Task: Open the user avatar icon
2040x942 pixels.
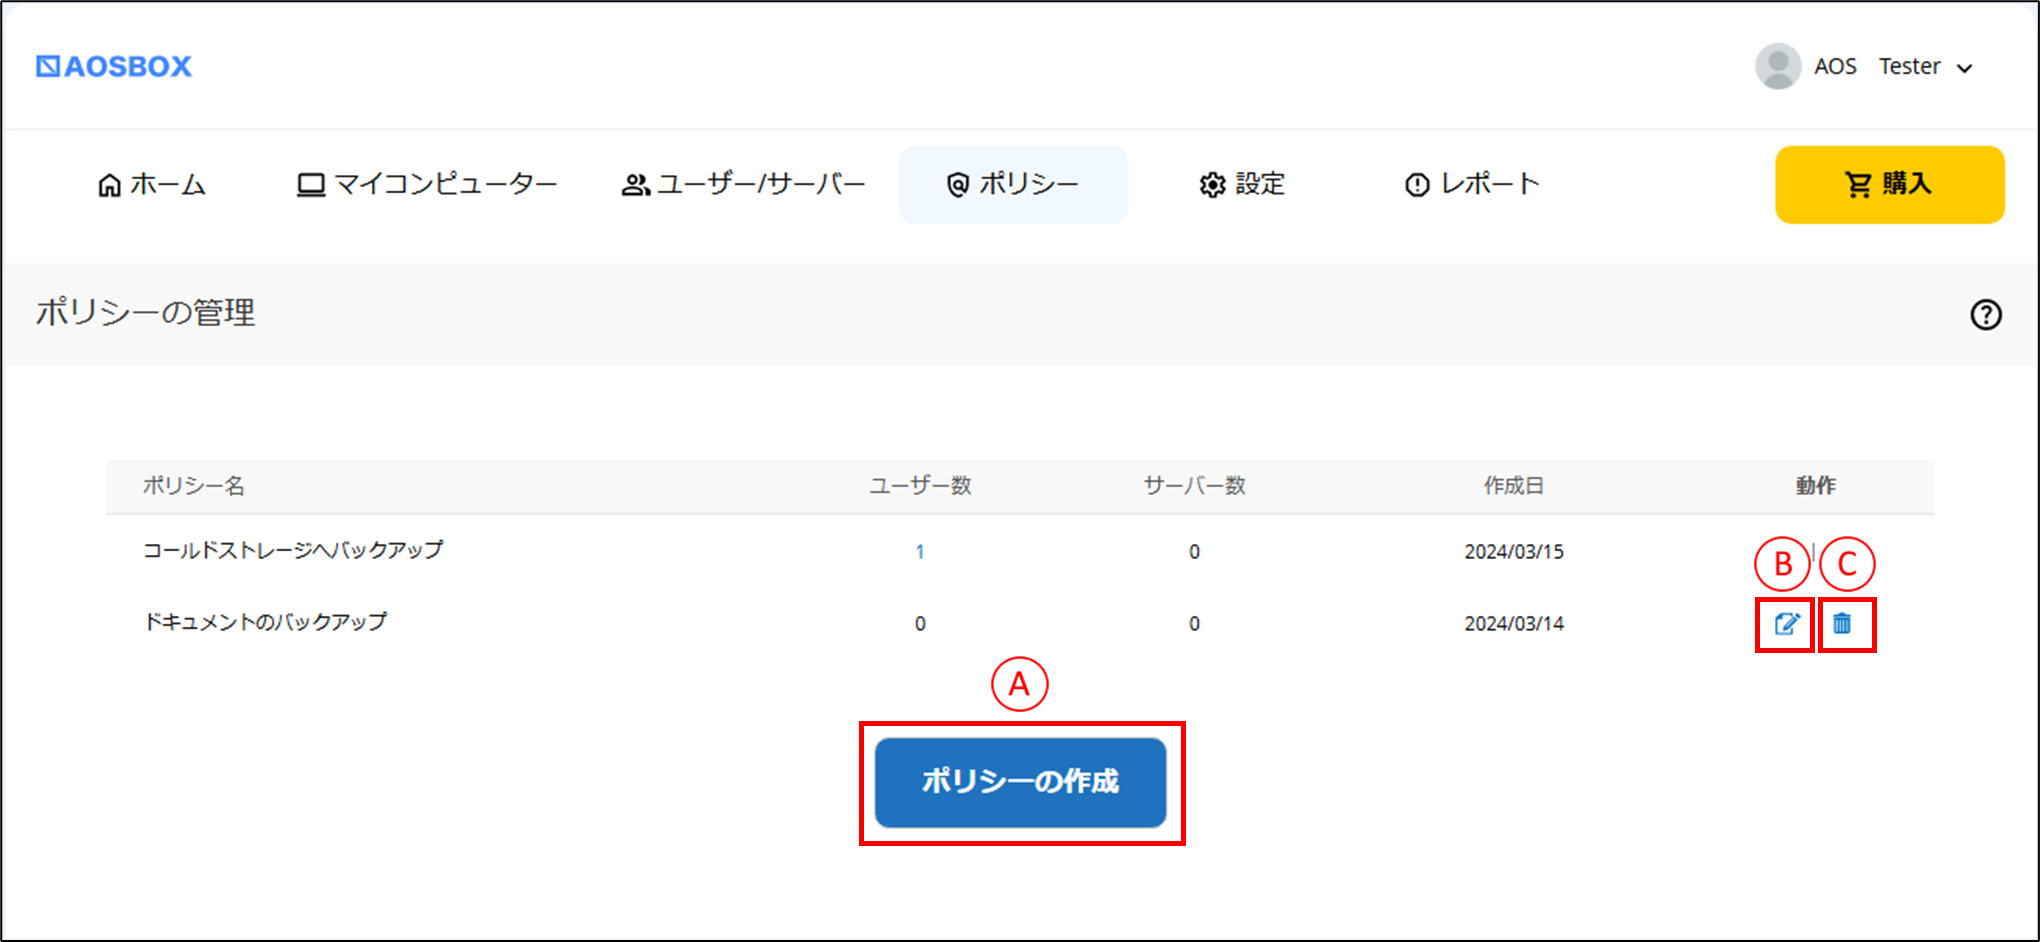Action: click(x=1778, y=66)
